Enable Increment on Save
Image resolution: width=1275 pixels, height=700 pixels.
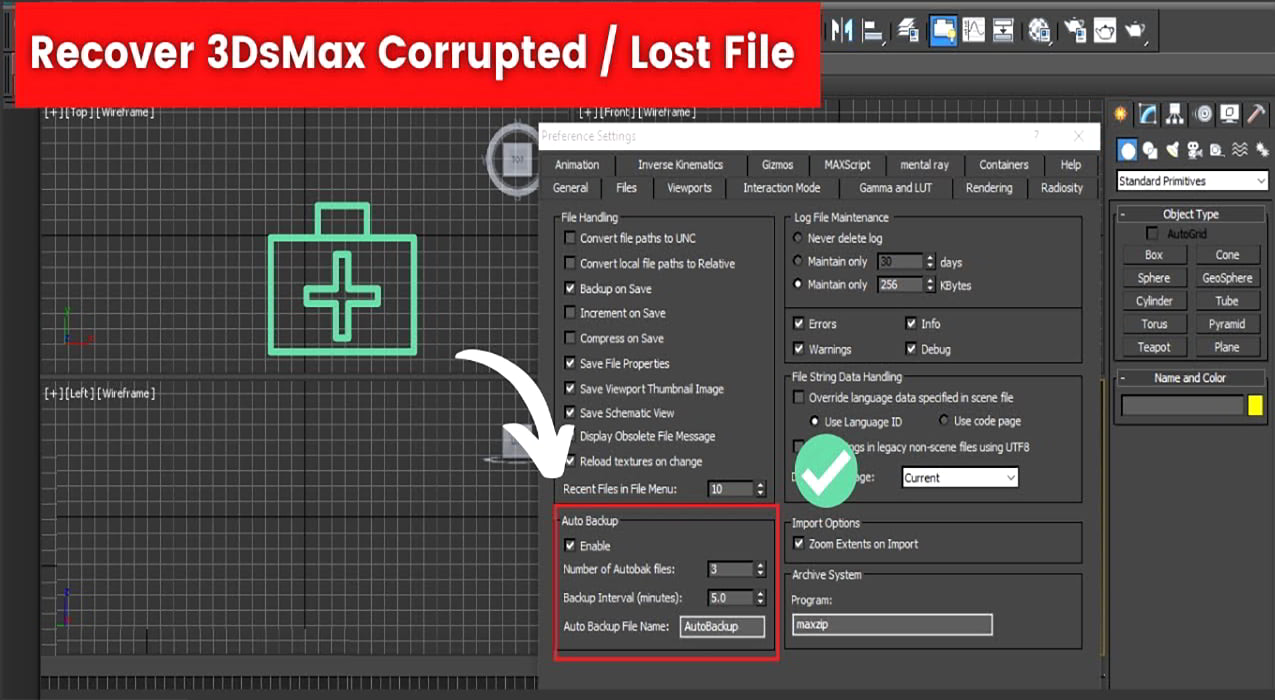pos(570,313)
